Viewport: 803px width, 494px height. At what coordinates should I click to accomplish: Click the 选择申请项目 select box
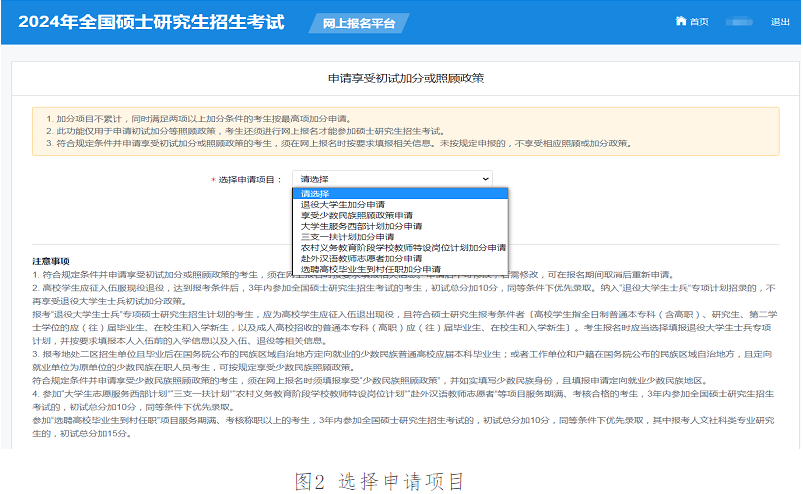[392, 179]
